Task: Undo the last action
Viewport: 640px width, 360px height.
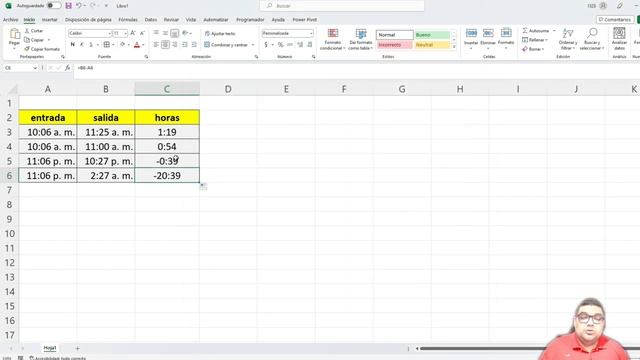Action: [79, 6]
